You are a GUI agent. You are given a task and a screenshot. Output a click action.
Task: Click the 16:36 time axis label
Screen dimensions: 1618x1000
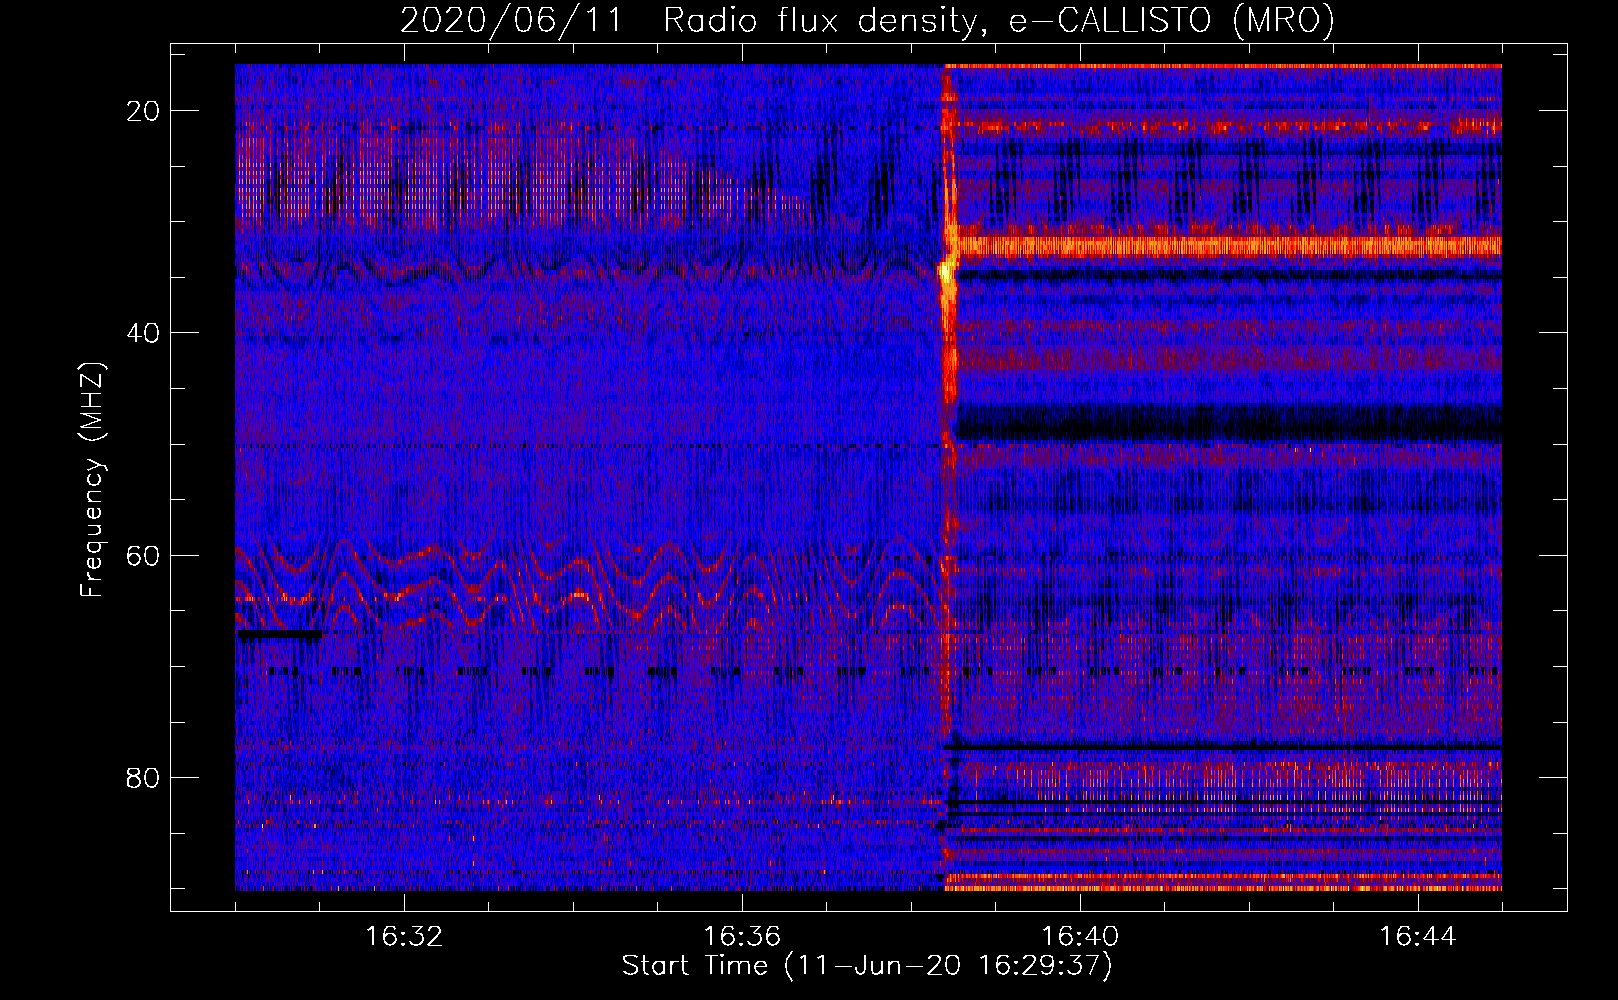click(x=742, y=937)
